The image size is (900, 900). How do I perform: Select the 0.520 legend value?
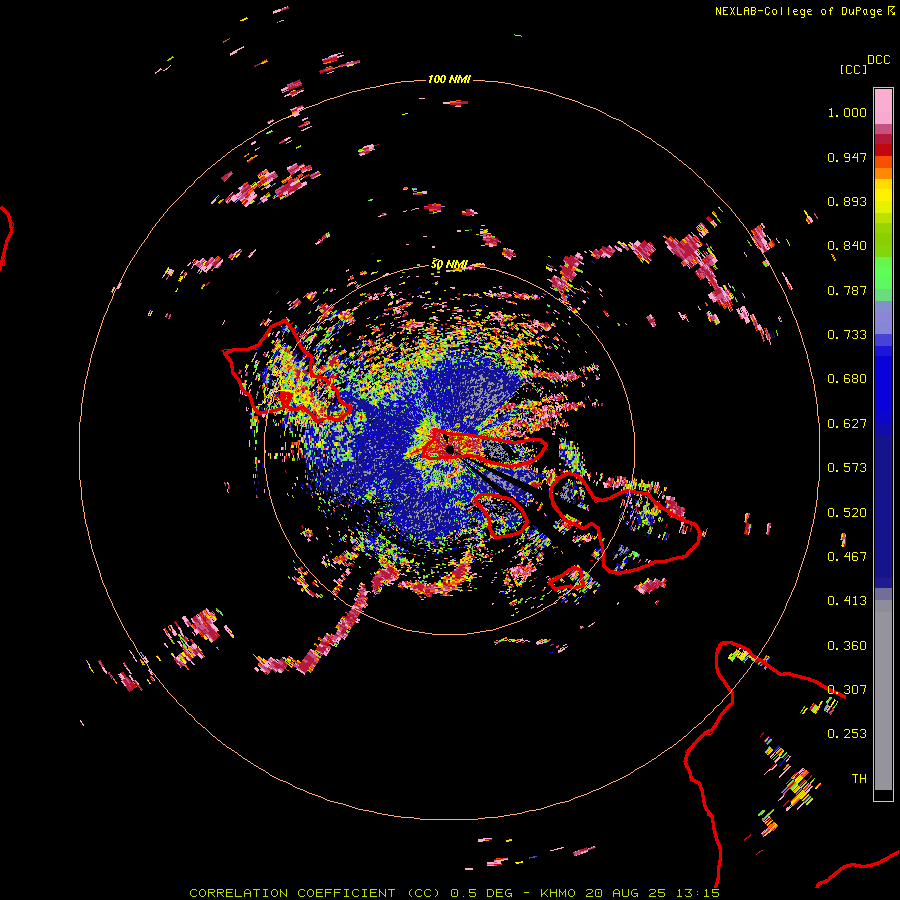point(847,513)
